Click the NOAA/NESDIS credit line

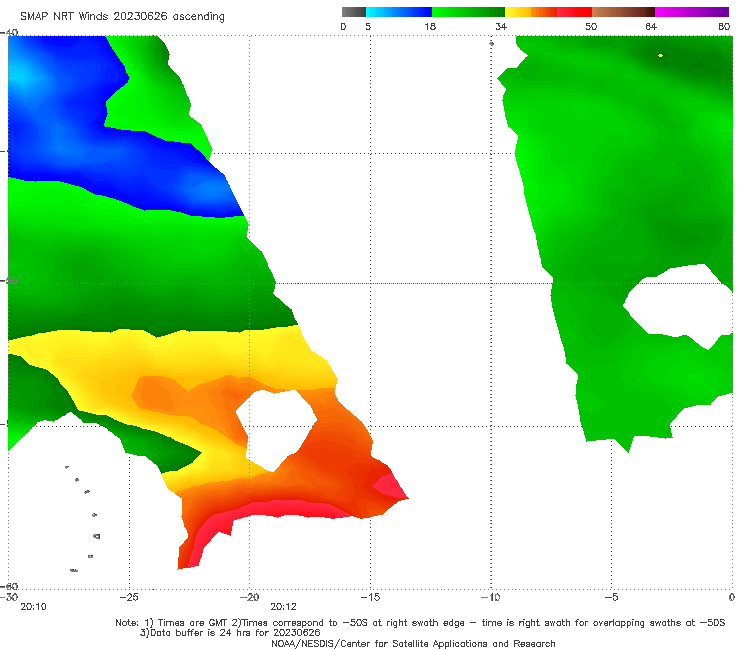[413, 643]
